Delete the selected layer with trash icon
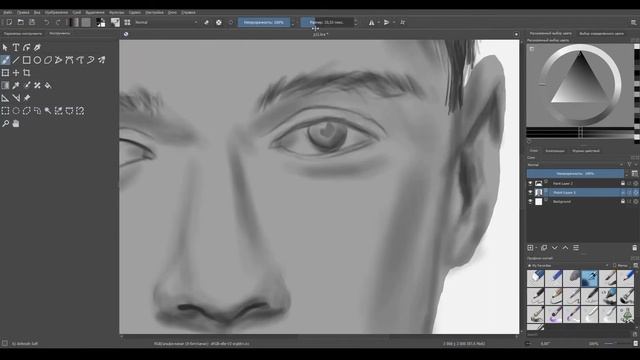 tap(634, 248)
